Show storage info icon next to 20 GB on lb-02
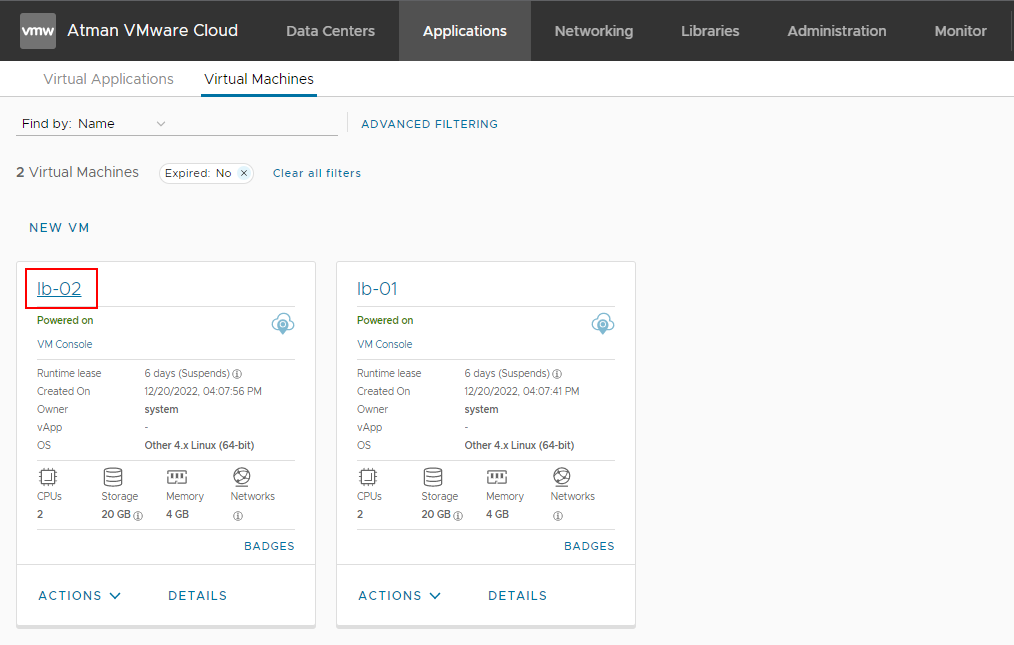 click(x=138, y=516)
